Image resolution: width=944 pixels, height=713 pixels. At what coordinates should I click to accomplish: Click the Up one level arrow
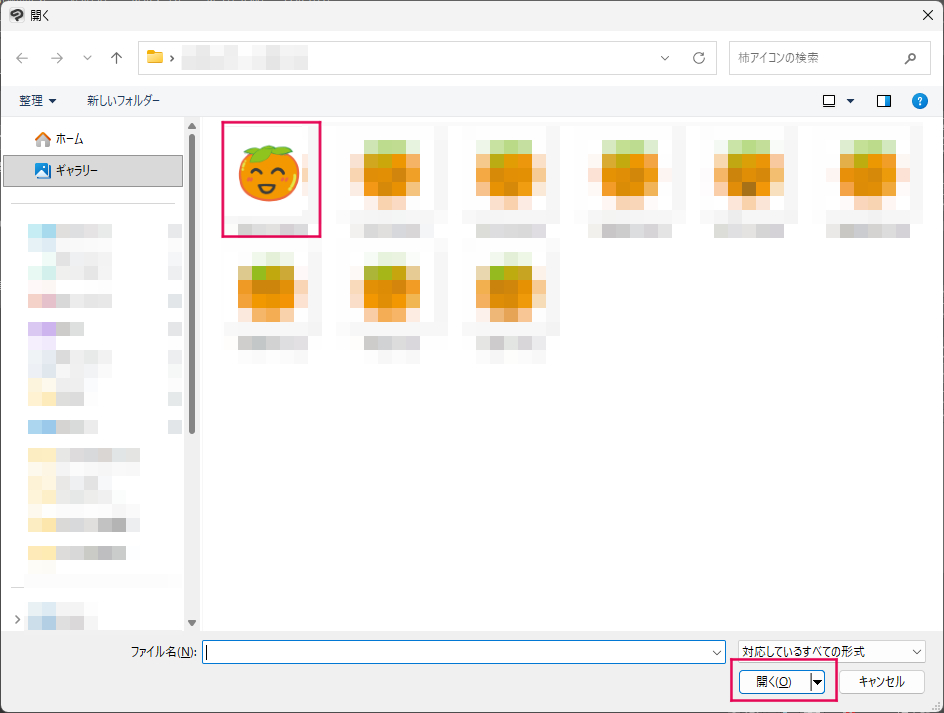(x=116, y=58)
